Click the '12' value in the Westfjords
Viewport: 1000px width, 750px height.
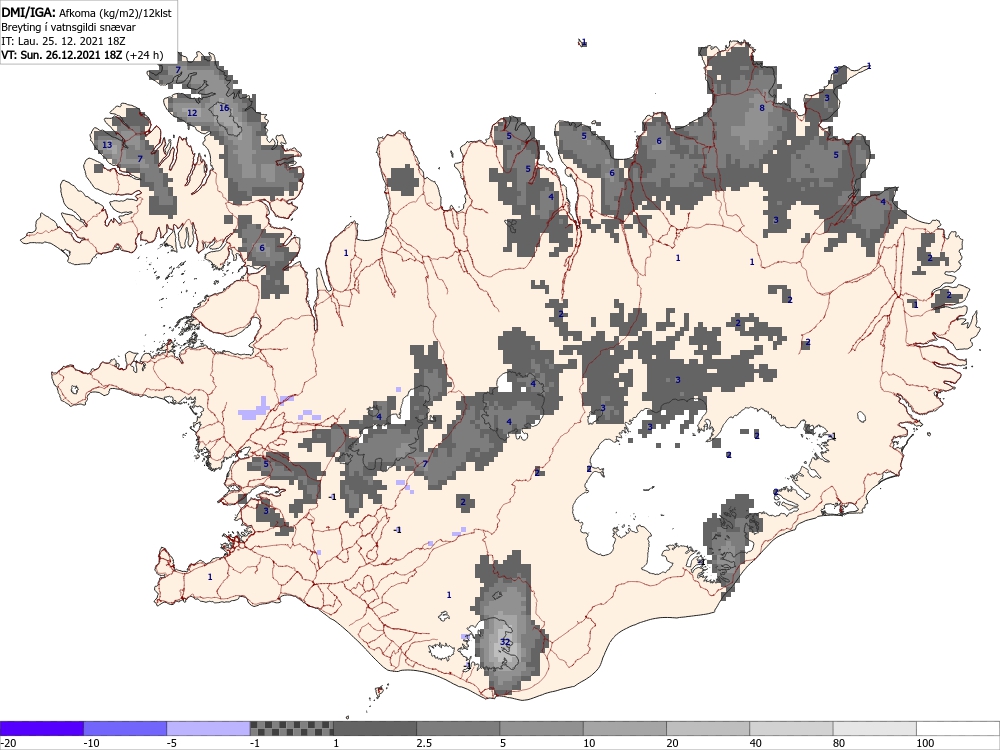click(x=192, y=113)
